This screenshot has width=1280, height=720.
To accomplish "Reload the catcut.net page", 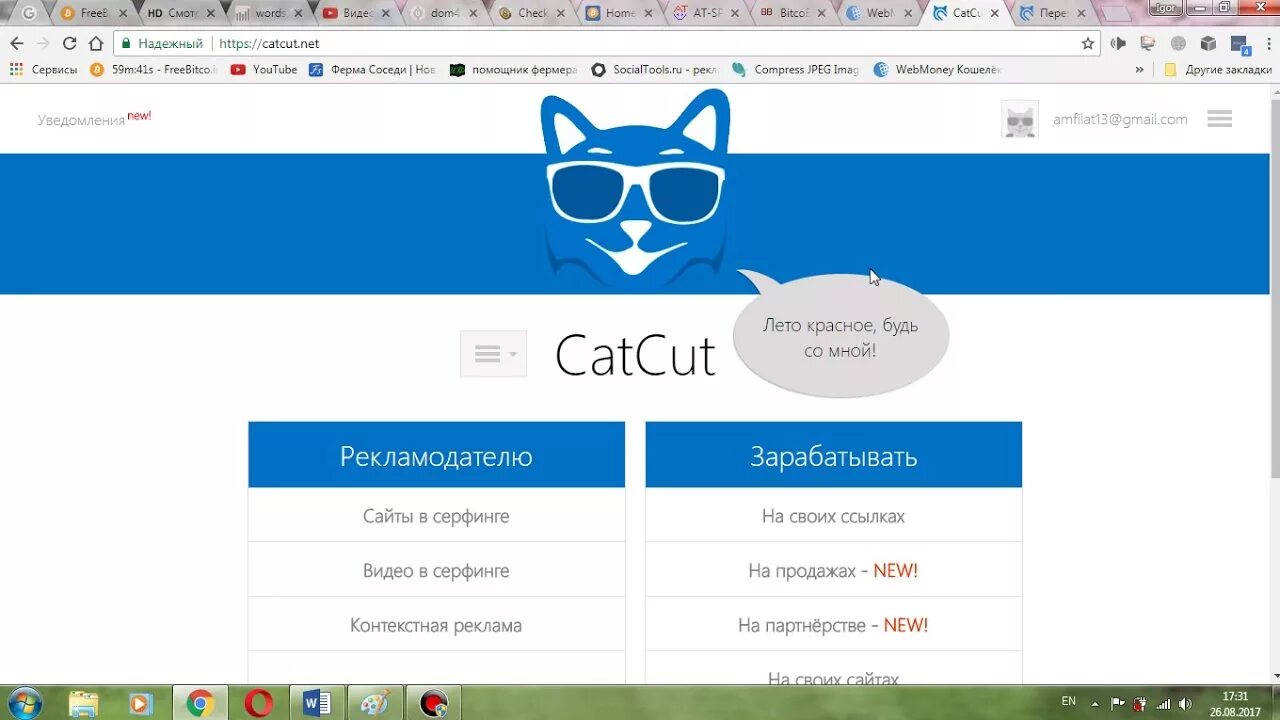I will 69,44.
